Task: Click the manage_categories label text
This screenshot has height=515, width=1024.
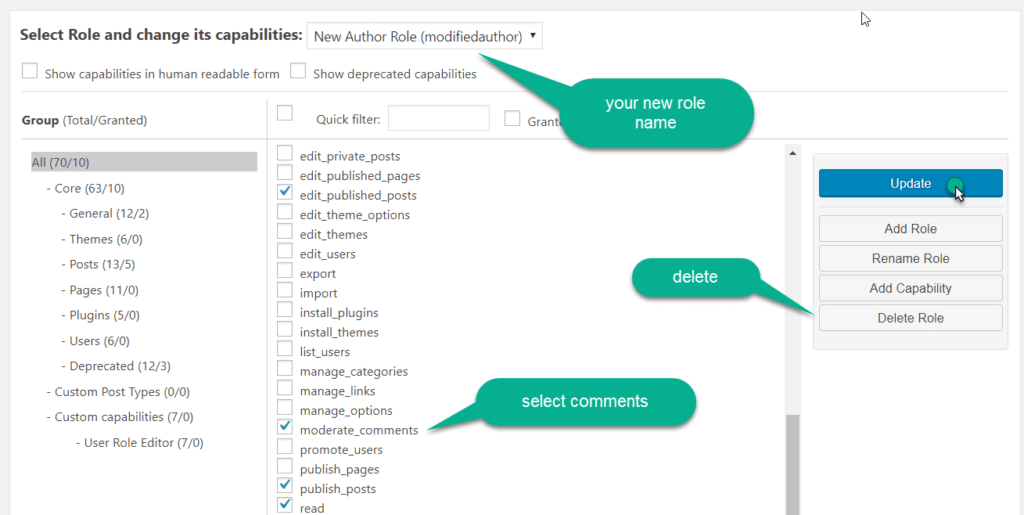Action: (x=354, y=371)
